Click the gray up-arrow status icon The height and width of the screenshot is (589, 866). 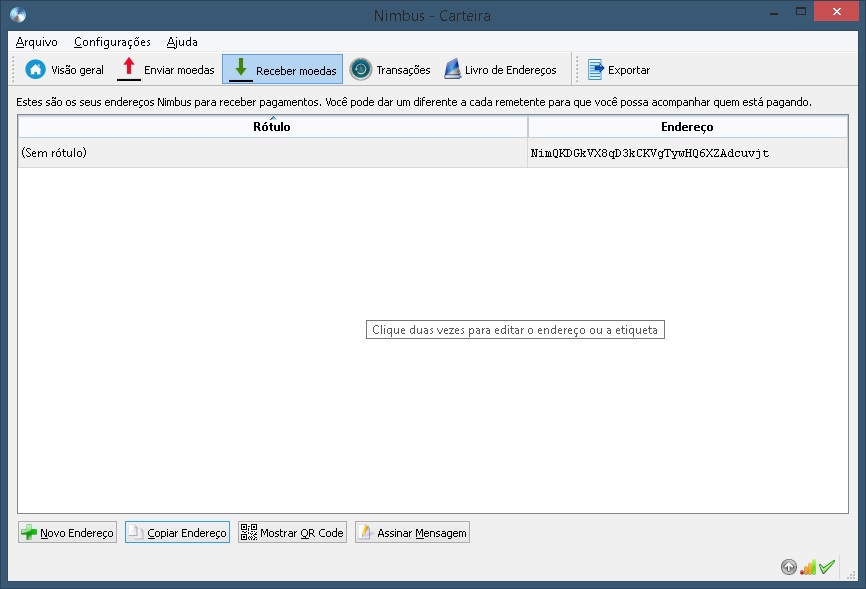pyautogui.click(x=789, y=567)
